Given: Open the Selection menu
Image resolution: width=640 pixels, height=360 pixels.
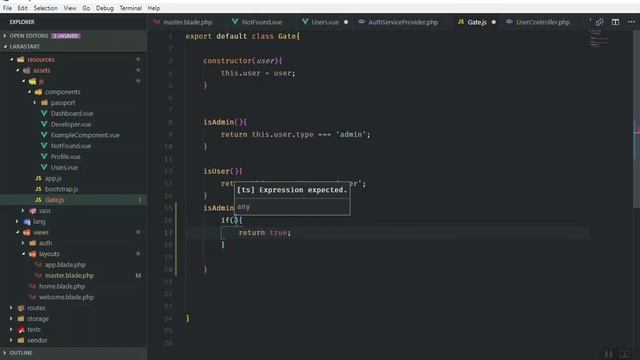Looking at the screenshot, I should (x=45, y=8).
